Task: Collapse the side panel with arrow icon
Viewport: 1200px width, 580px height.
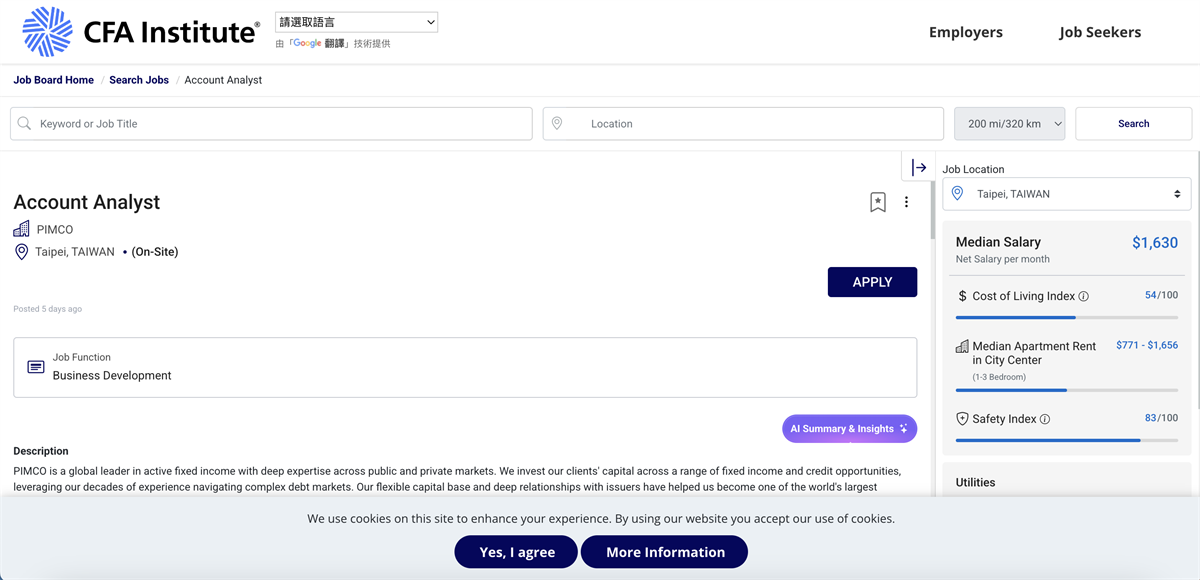Action: pyautogui.click(x=919, y=167)
